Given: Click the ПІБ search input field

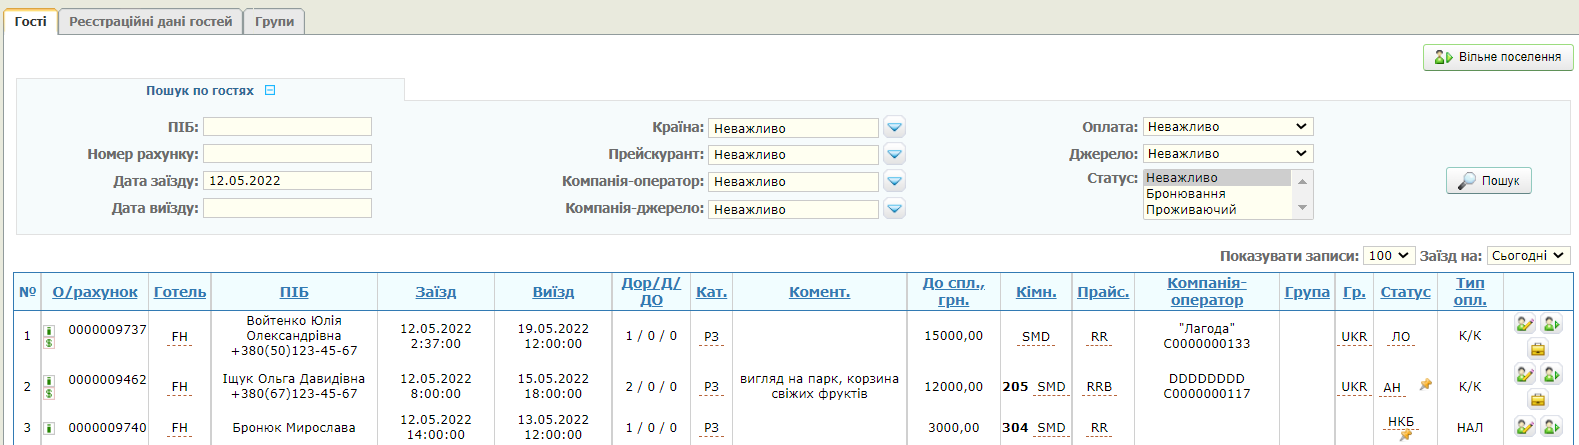Looking at the screenshot, I should pos(287,127).
